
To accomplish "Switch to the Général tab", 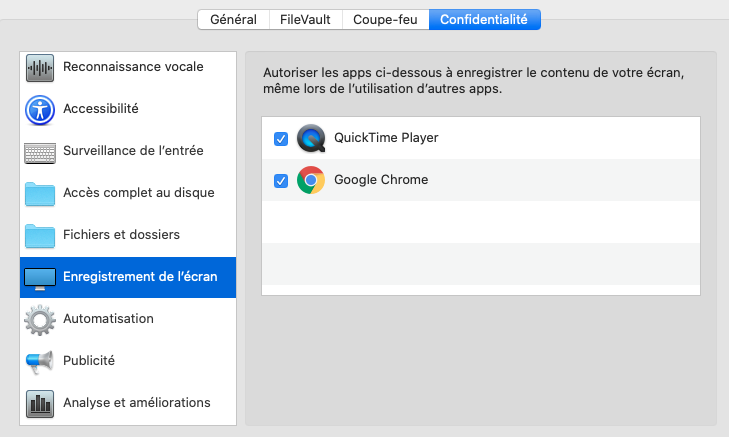I will click(233, 20).
